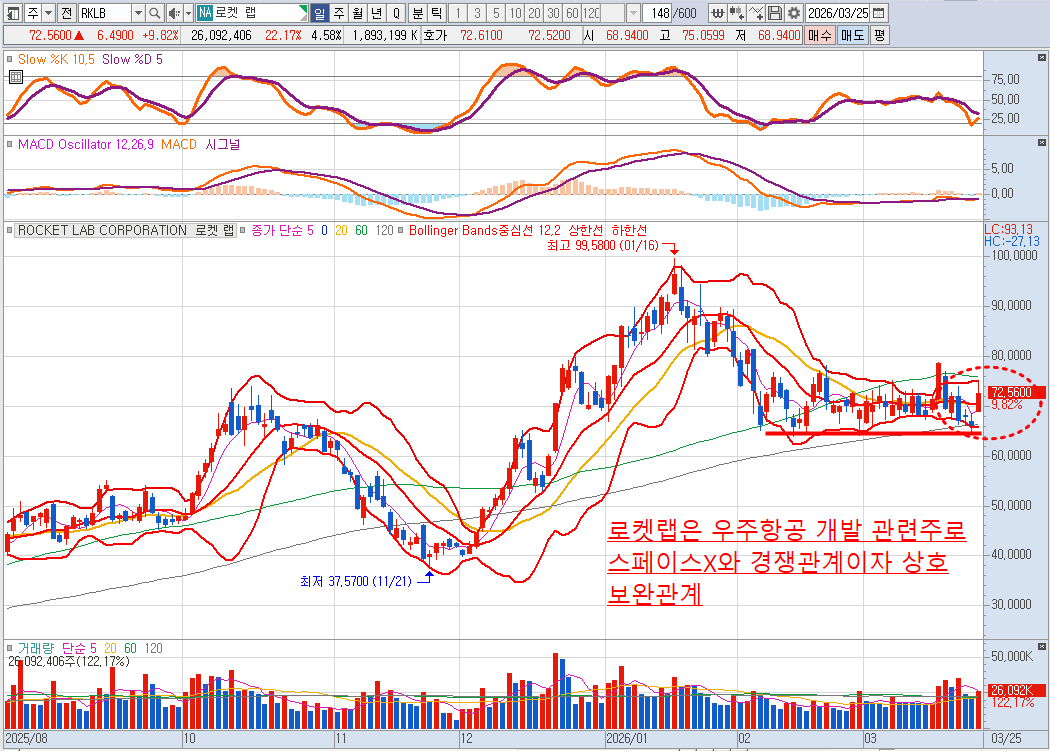
Task: Click the save chart floppy icon
Action: click(x=775, y=13)
